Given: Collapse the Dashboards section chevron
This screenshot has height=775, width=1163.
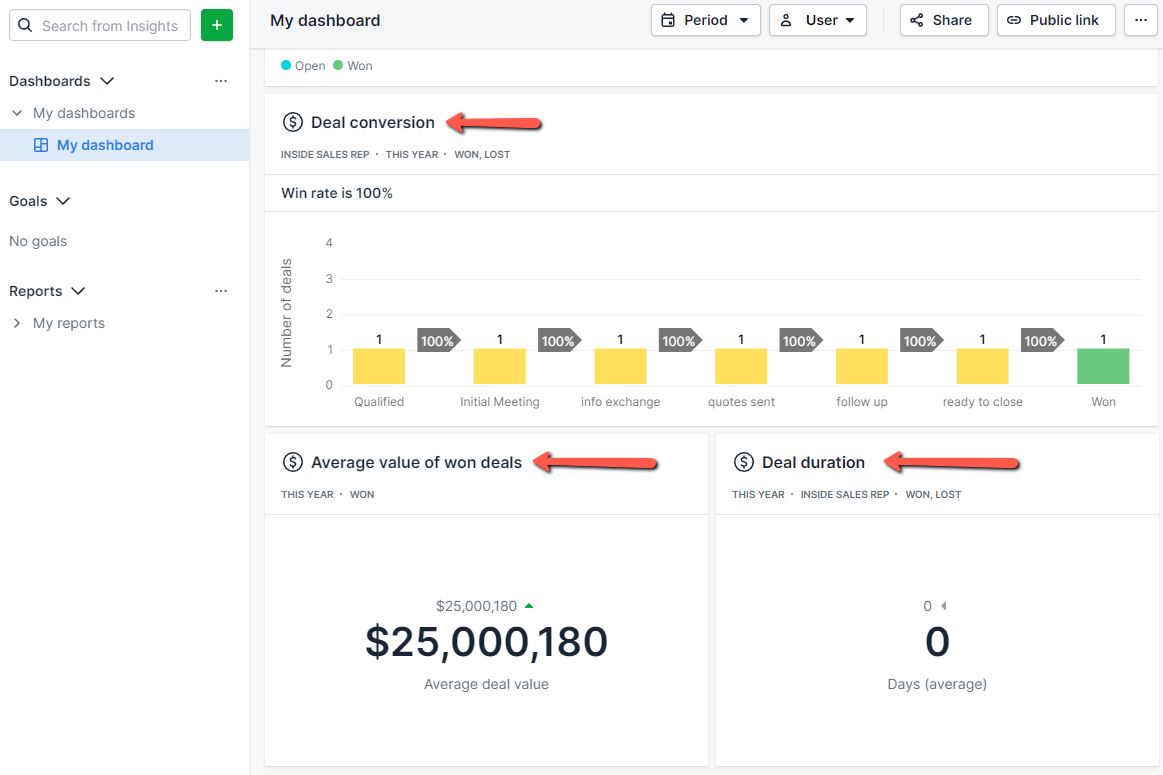Looking at the screenshot, I should pos(108,81).
